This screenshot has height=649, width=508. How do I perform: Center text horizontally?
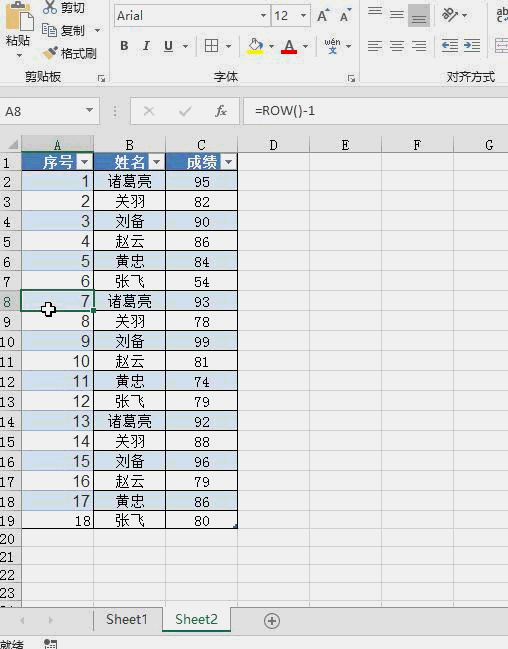tap(397, 46)
